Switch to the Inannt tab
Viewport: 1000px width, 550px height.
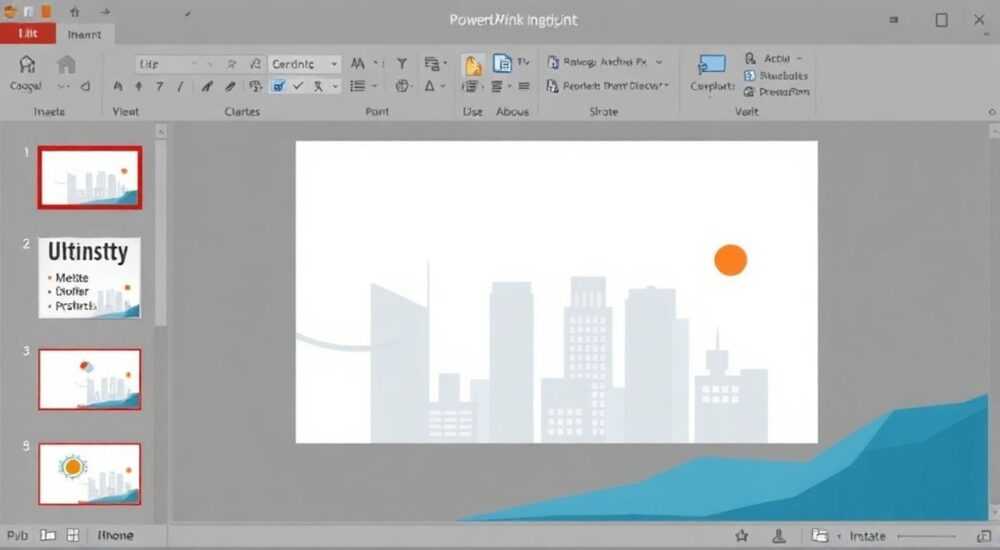pos(85,34)
